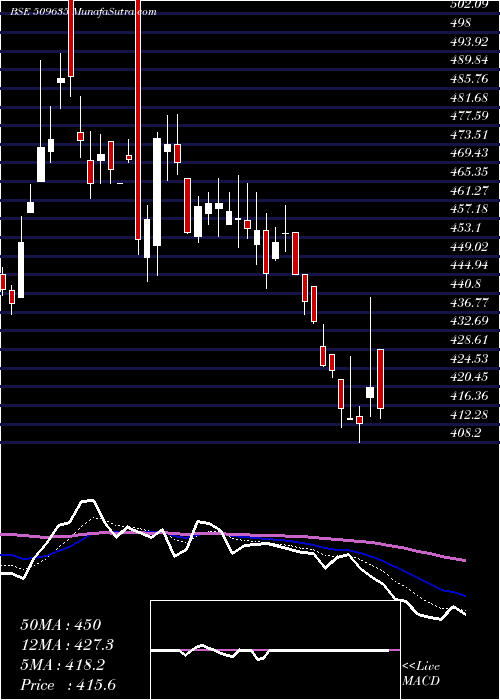Click the 477.59 price level label

[x=469, y=116]
